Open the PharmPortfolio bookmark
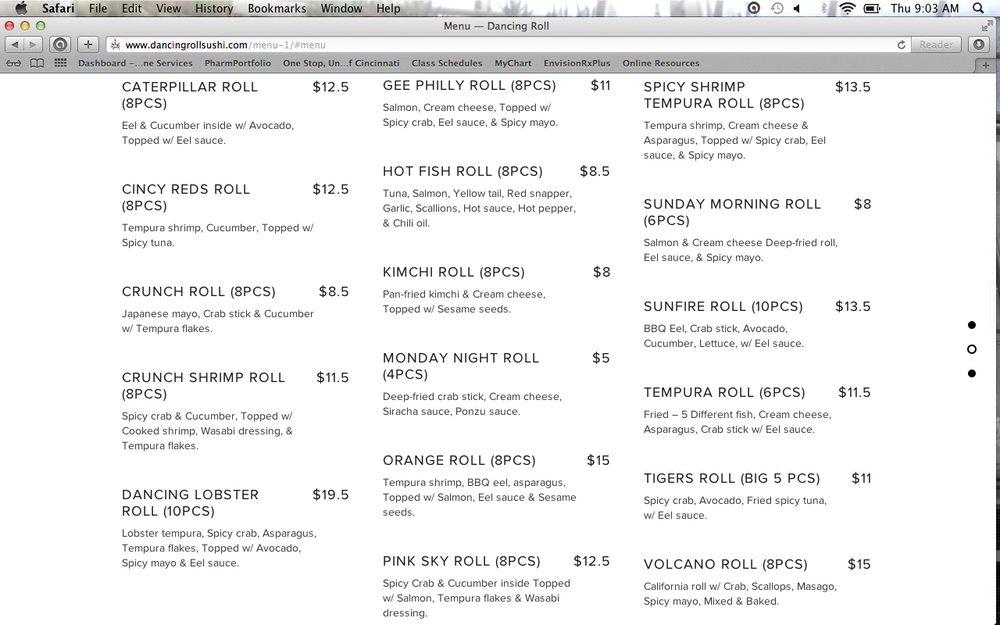The width and height of the screenshot is (1000, 625). click(x=237, y=63)
